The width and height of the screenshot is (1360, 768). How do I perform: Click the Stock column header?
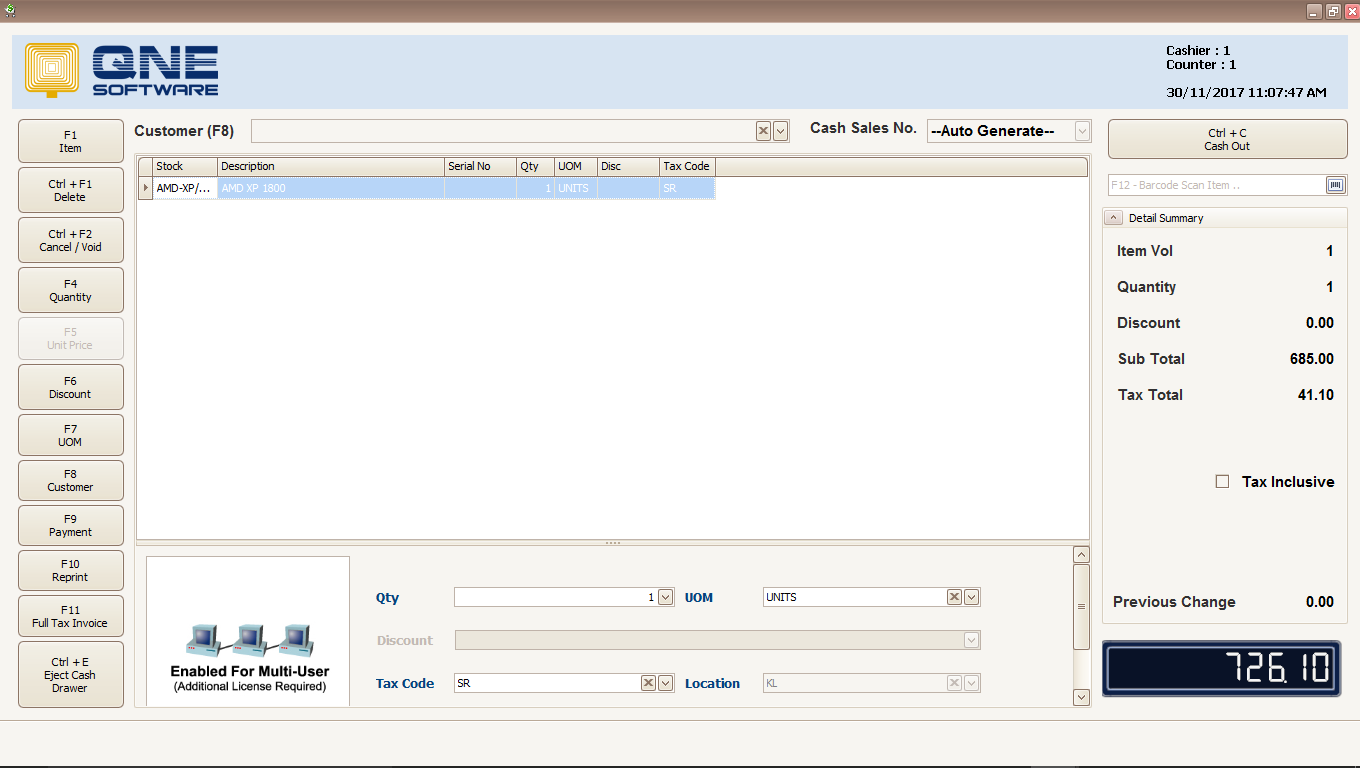pyautogui.click(x=185, y=166)
